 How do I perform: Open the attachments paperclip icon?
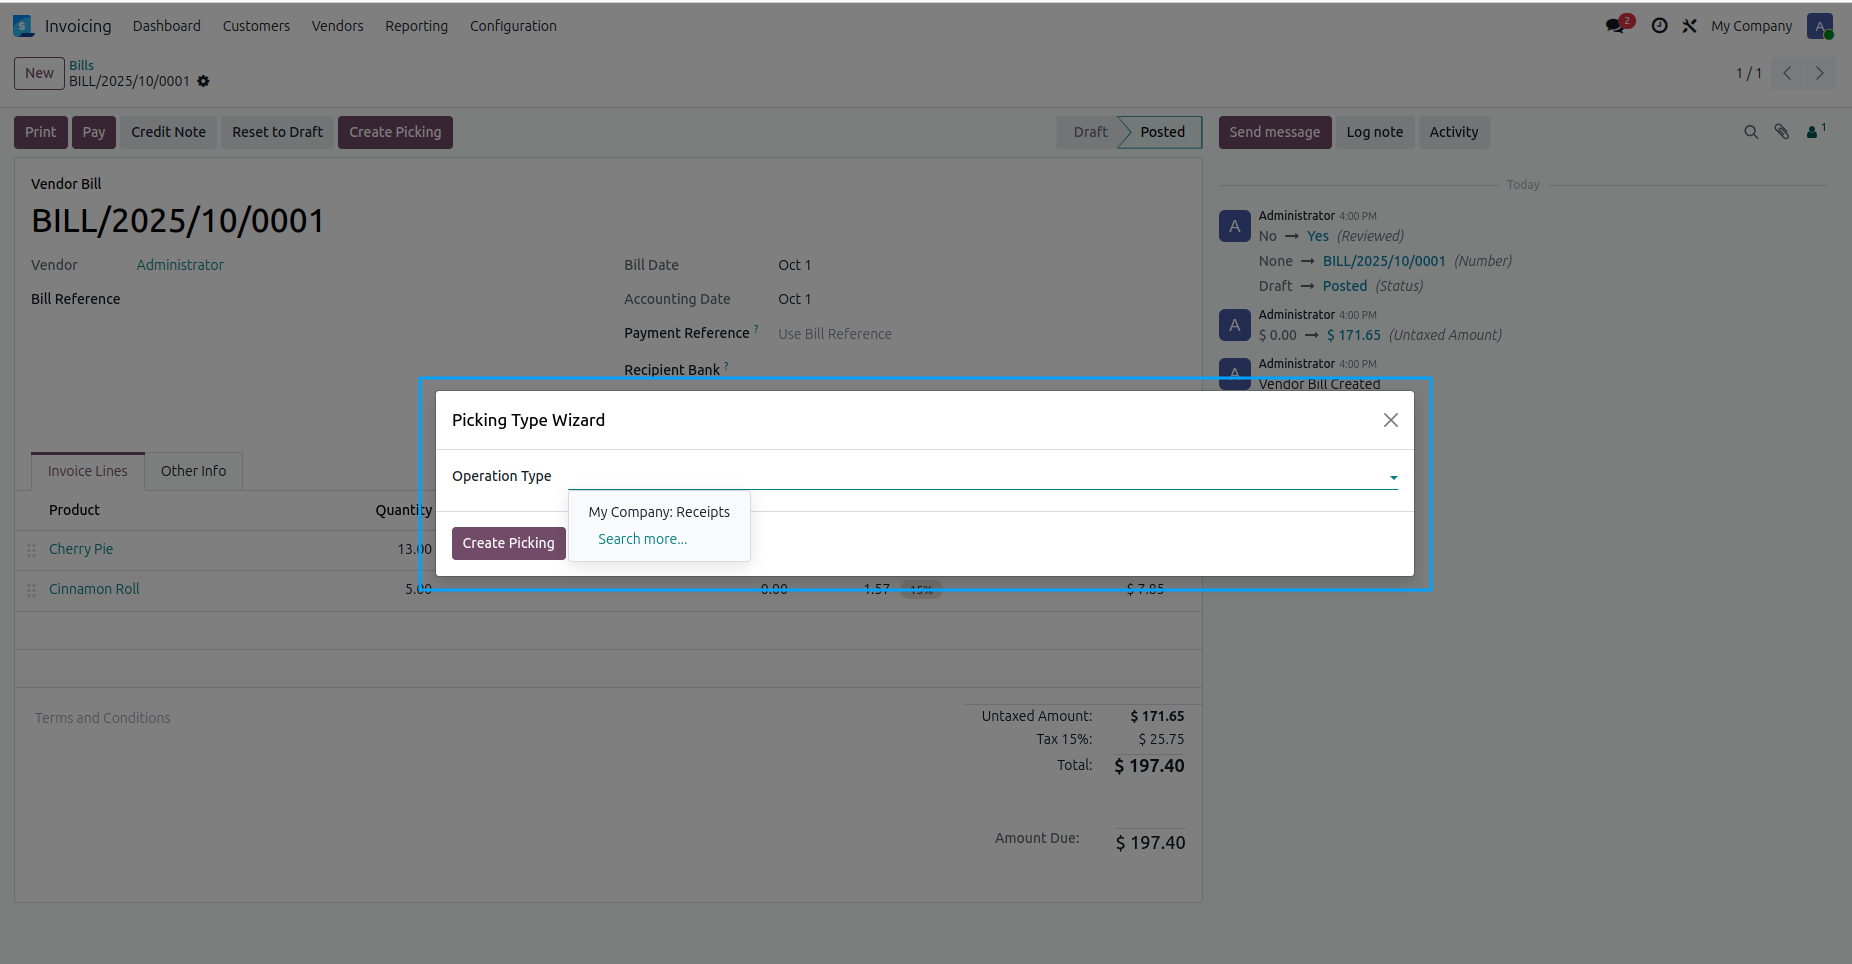click(1782, 132)
